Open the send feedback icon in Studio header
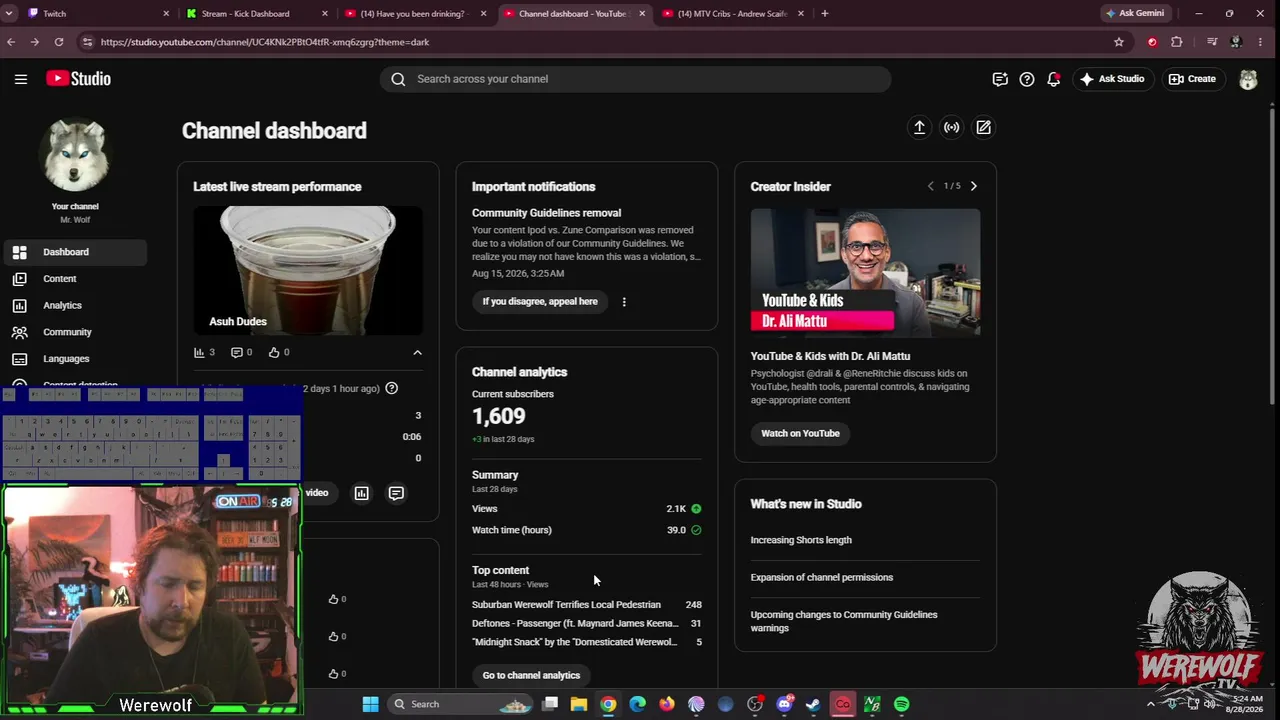Screen dimensions: 1280x720 (x=1000, y=79)
